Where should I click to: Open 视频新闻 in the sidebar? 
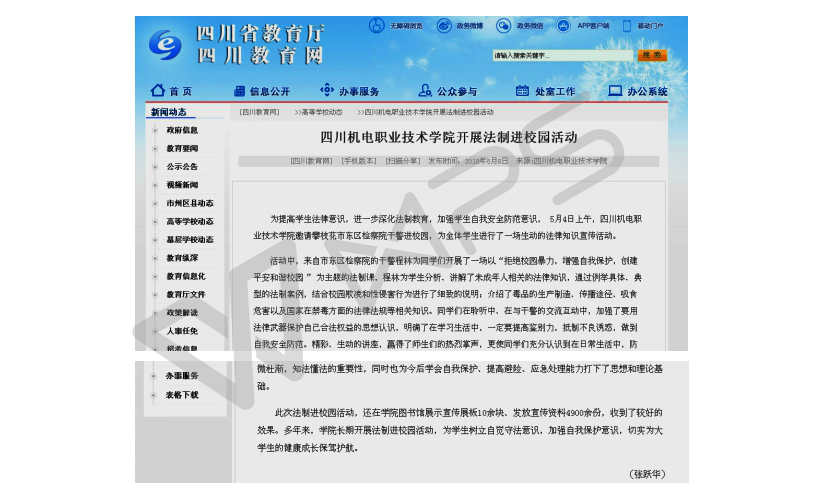[x=182, y=185]
